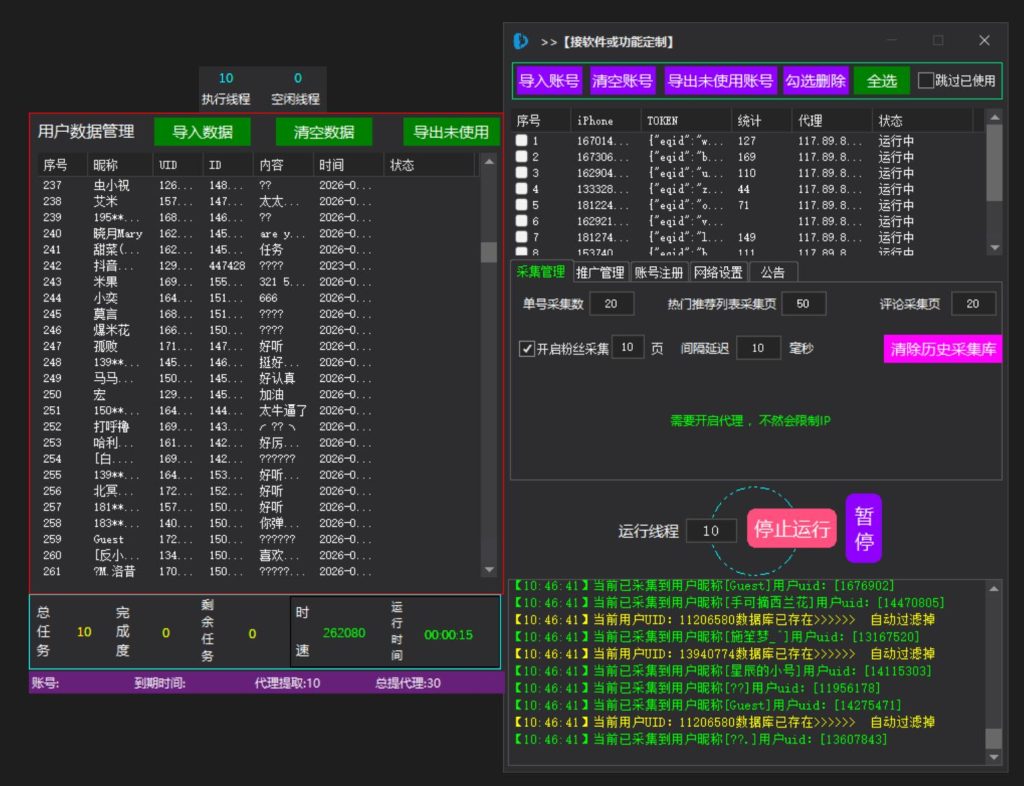Select user row 240 晓月Mary
This screenshot has height=786, width=1024.
coord(258,234)
